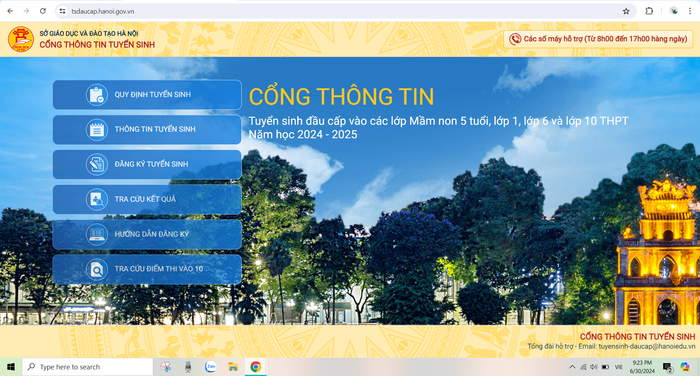700x376 pixels.
Task: Click the volume icon in system tray
Action: [x=594, y=367]
